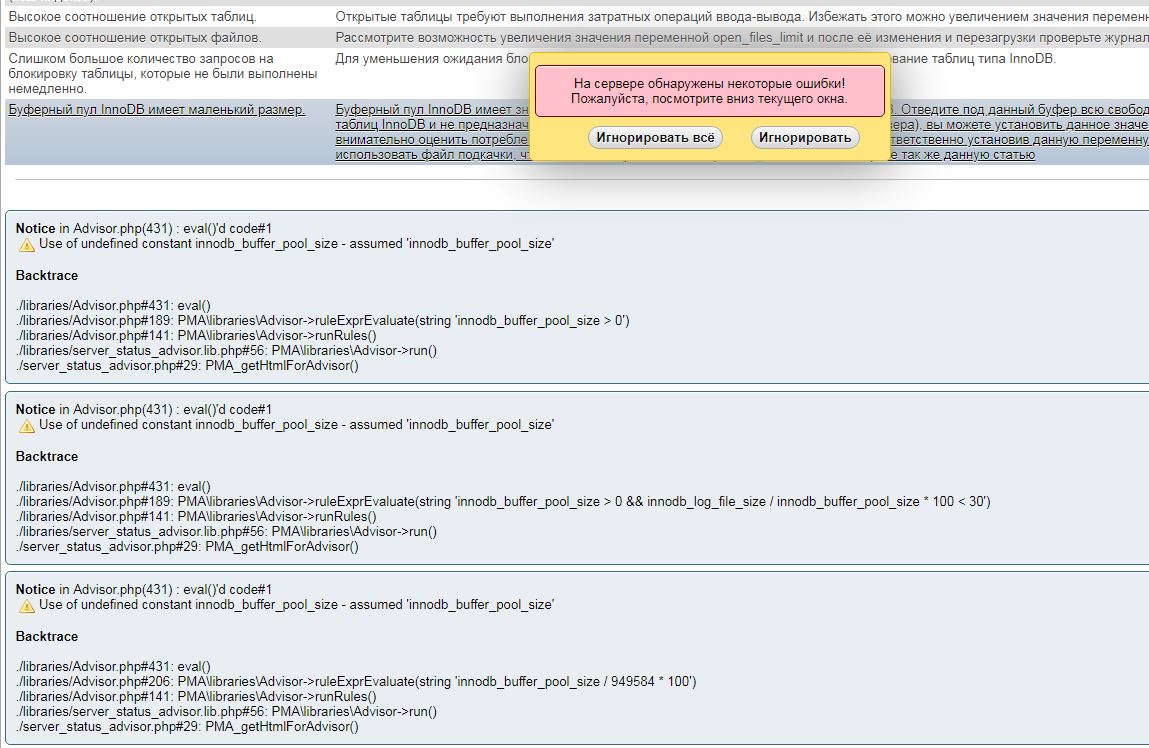Click the first 'Backtrace' heading

click(47, 275)
